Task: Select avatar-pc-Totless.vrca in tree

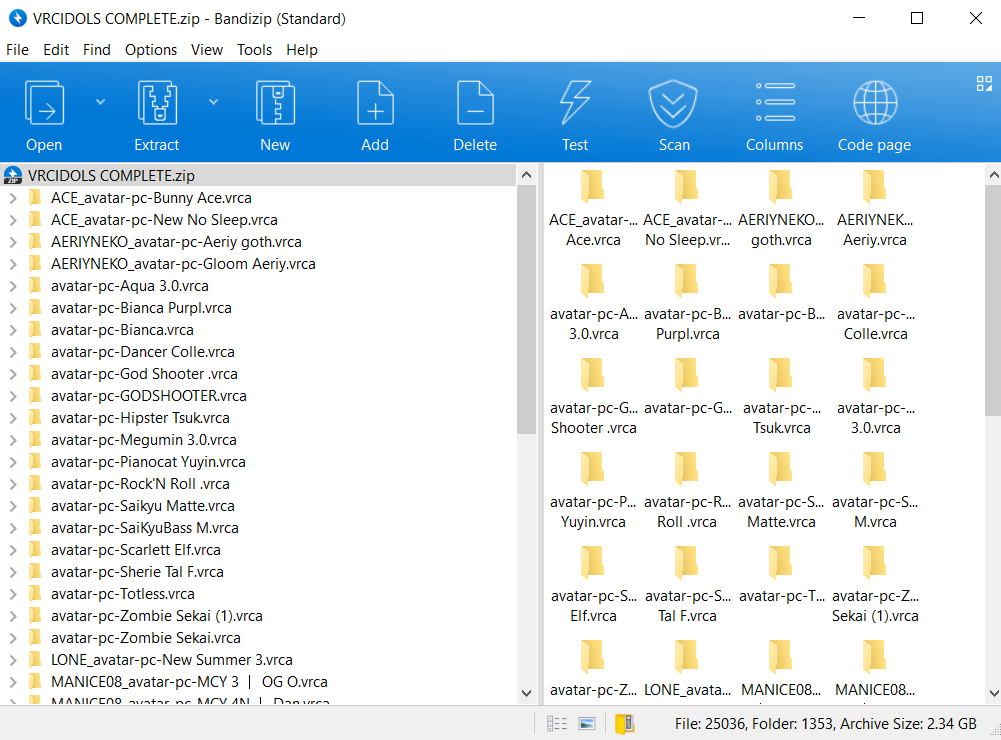Action: tap(123, 594)
